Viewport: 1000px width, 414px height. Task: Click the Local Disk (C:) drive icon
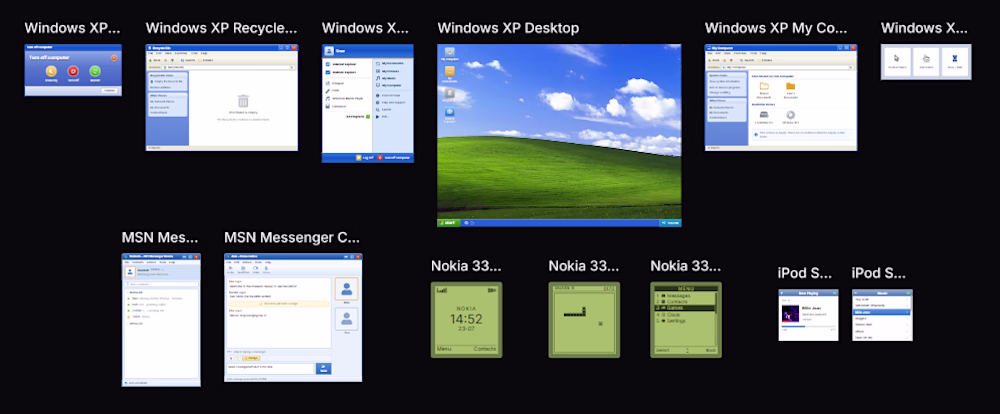pos(764,117)
